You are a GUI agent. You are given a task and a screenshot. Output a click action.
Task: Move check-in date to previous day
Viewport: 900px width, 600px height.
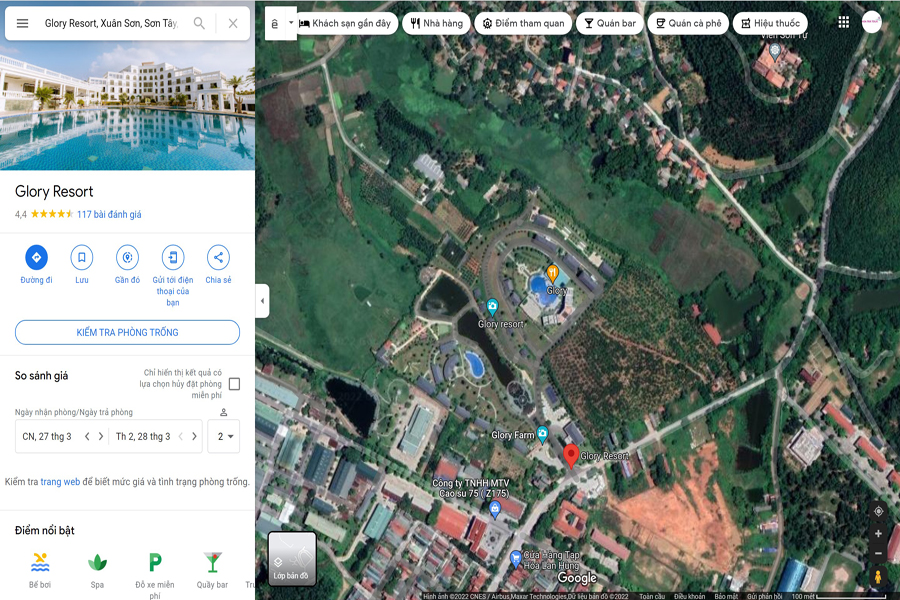tap(87, 436)
